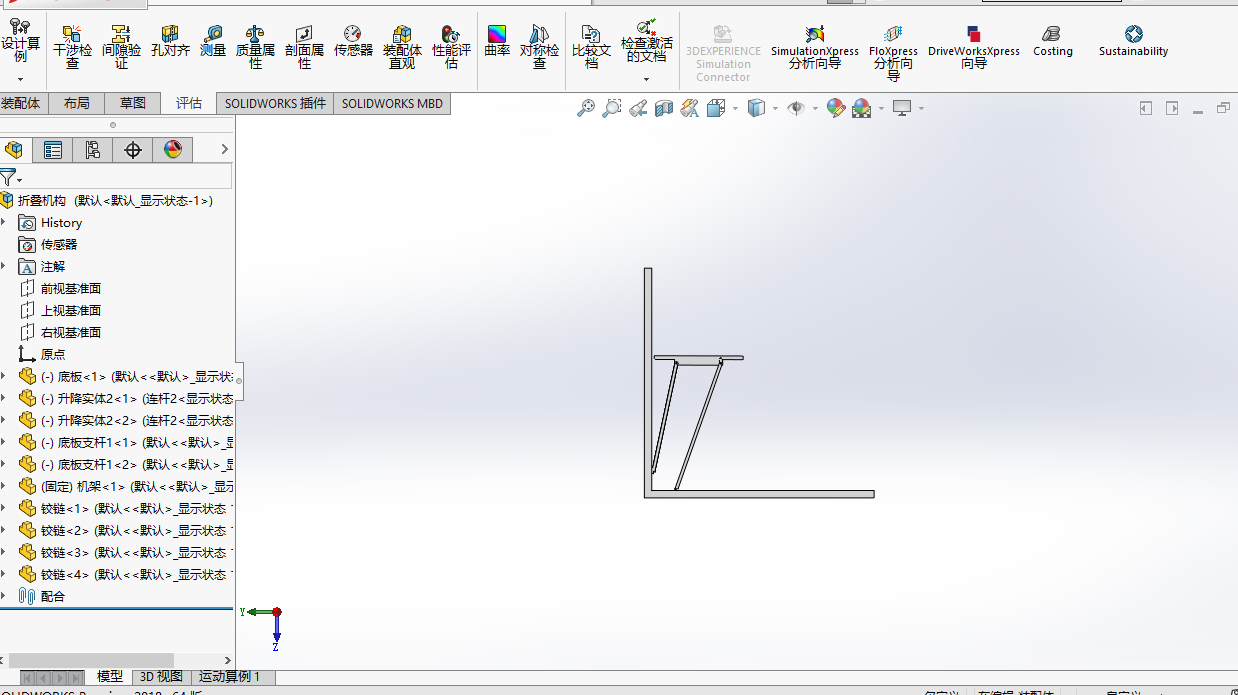The height and width of the screenshot is (695, 1238).
Task: Expand the History folder in tree
Action: (4, 222)
